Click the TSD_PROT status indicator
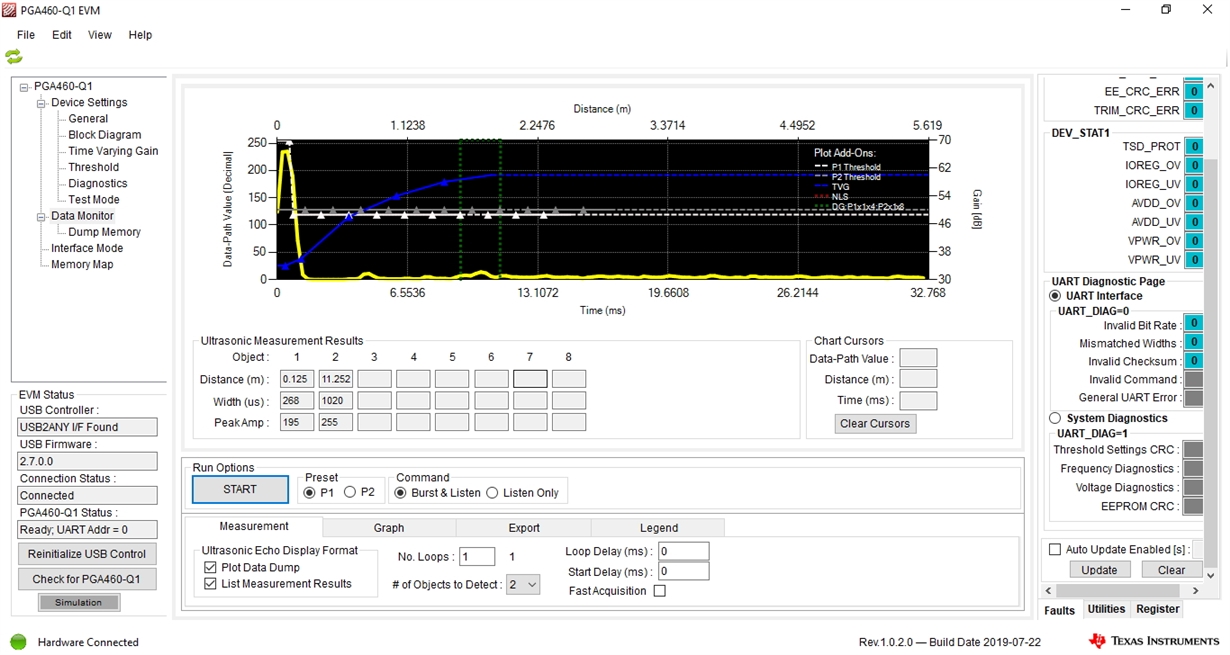 (1193, 147)
